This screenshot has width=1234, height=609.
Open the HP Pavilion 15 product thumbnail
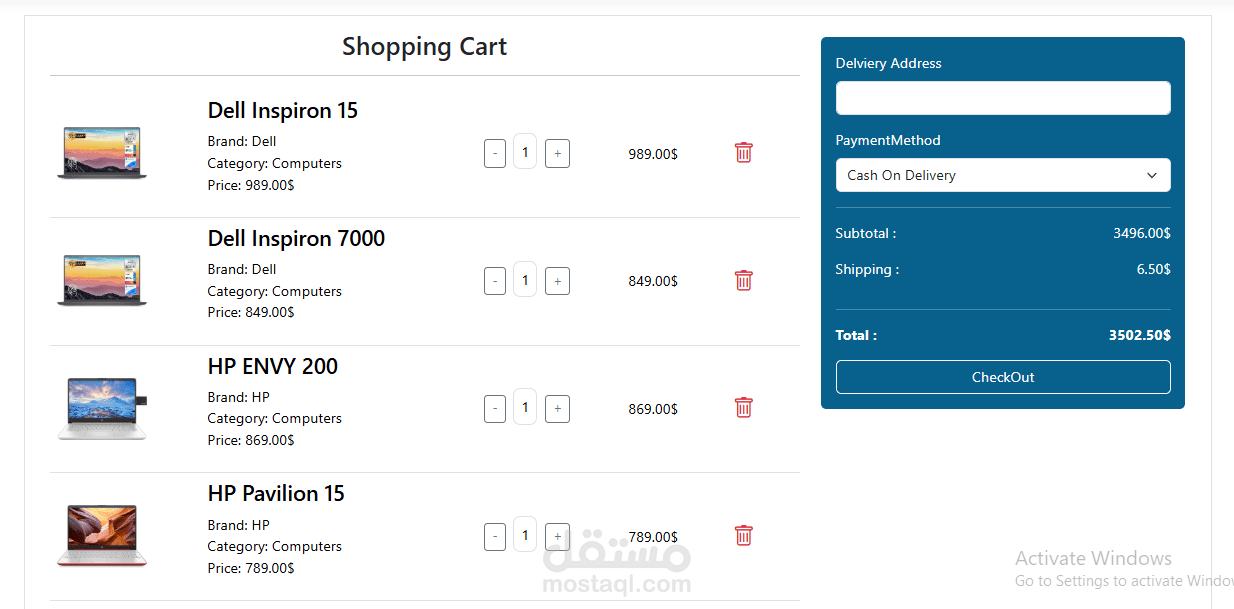click(x=102, y=536)
